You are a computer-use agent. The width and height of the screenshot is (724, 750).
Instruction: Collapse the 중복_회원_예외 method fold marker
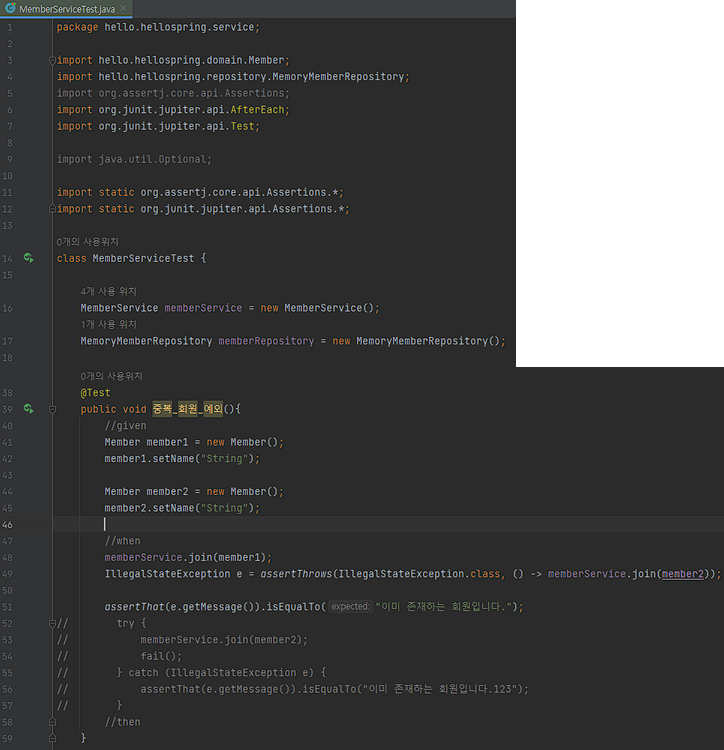point(52,409)
